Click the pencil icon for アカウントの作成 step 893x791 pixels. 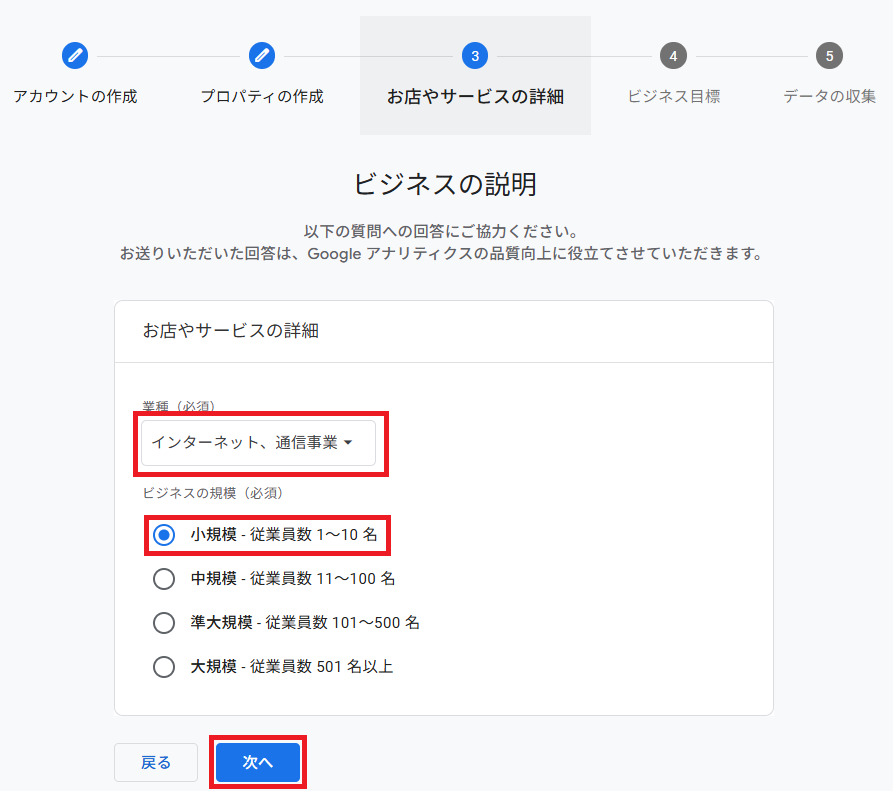tap(75, 56)
